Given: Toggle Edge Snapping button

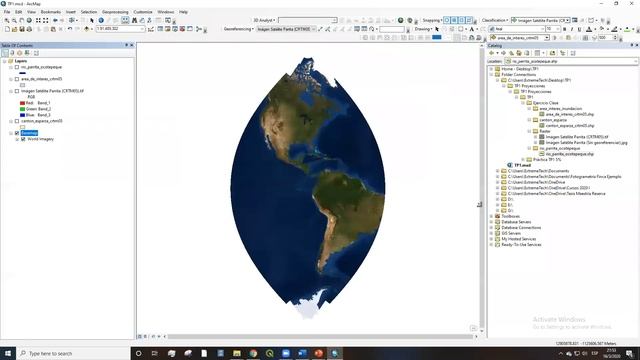Looking at the screenshot, I should [x=469, y=20].
